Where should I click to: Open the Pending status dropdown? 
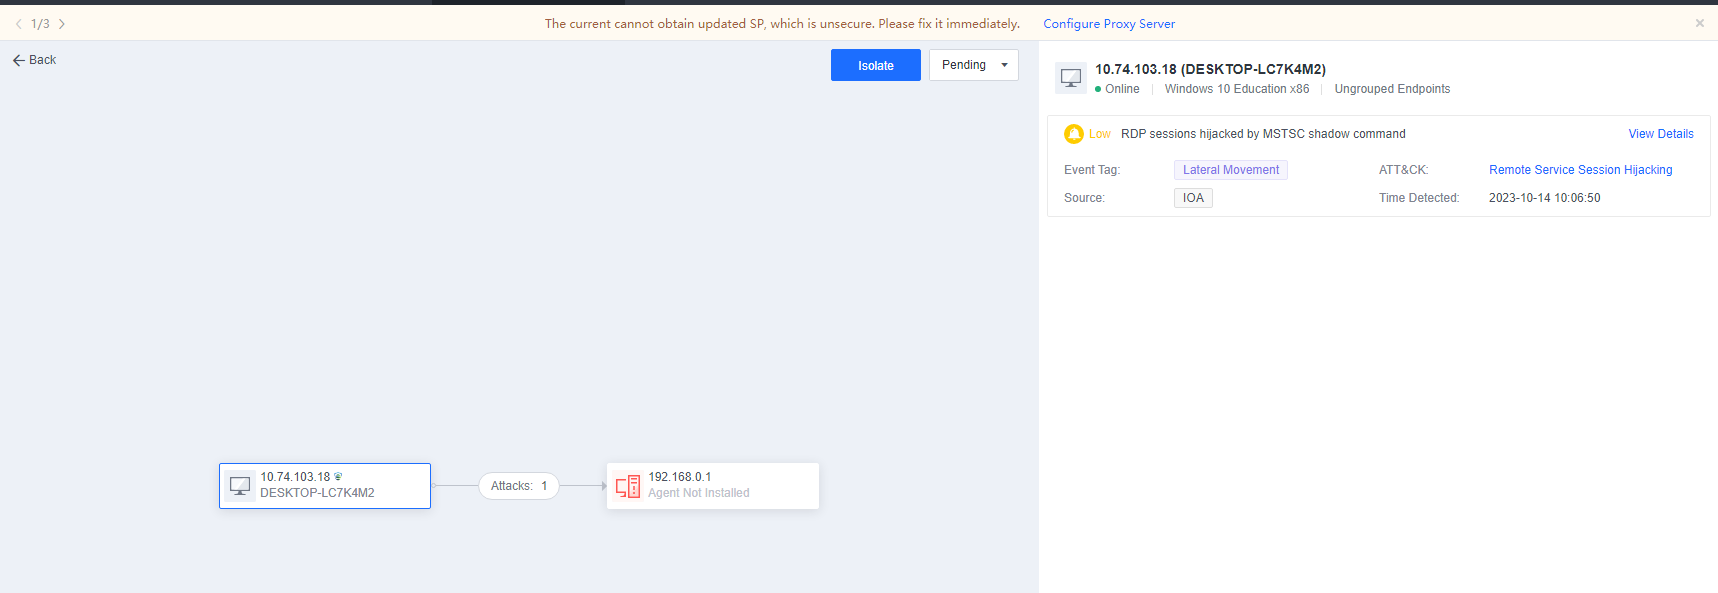(x=964, y=65)
